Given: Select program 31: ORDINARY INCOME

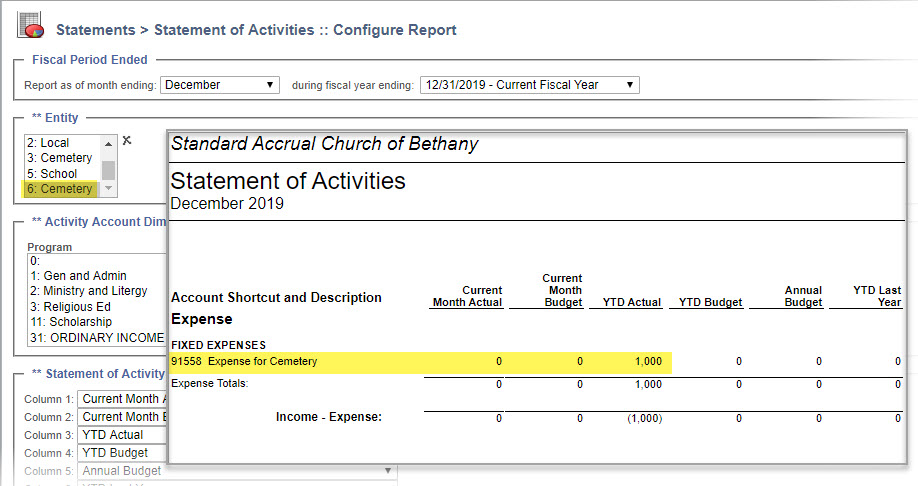Looking at the screenshot, I should coord(97,338).
